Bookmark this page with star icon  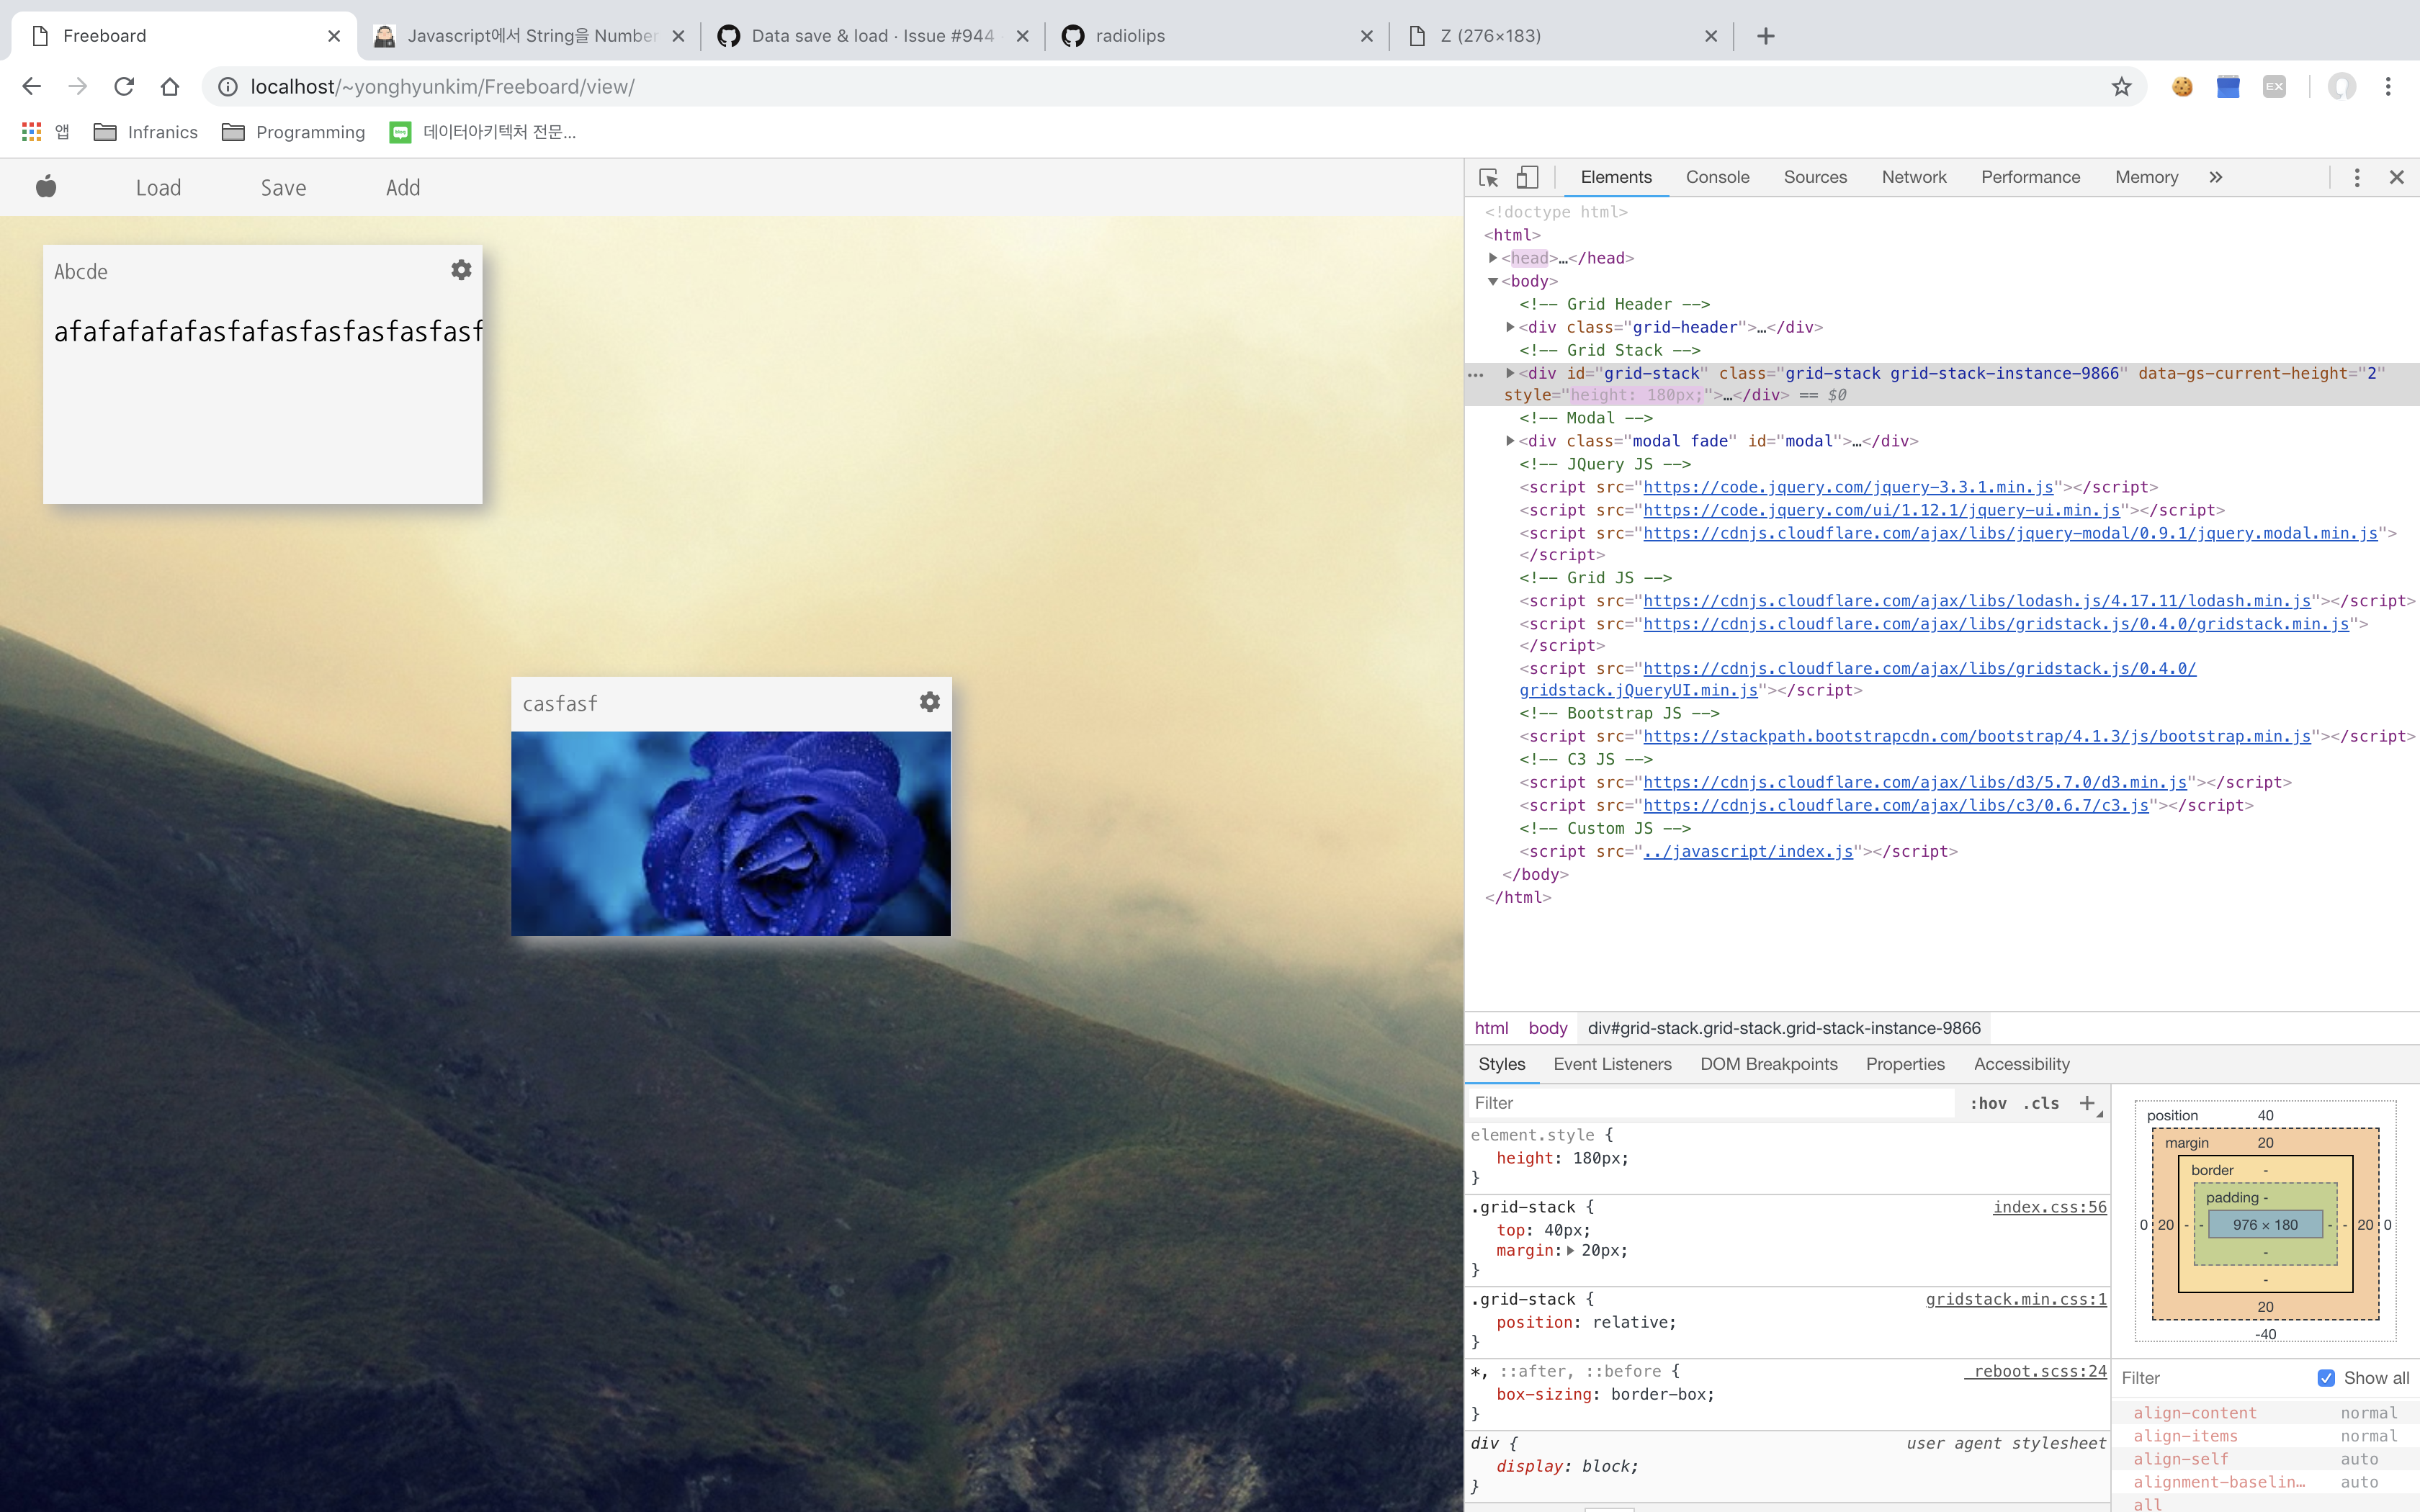click(x=2121, y=87)
